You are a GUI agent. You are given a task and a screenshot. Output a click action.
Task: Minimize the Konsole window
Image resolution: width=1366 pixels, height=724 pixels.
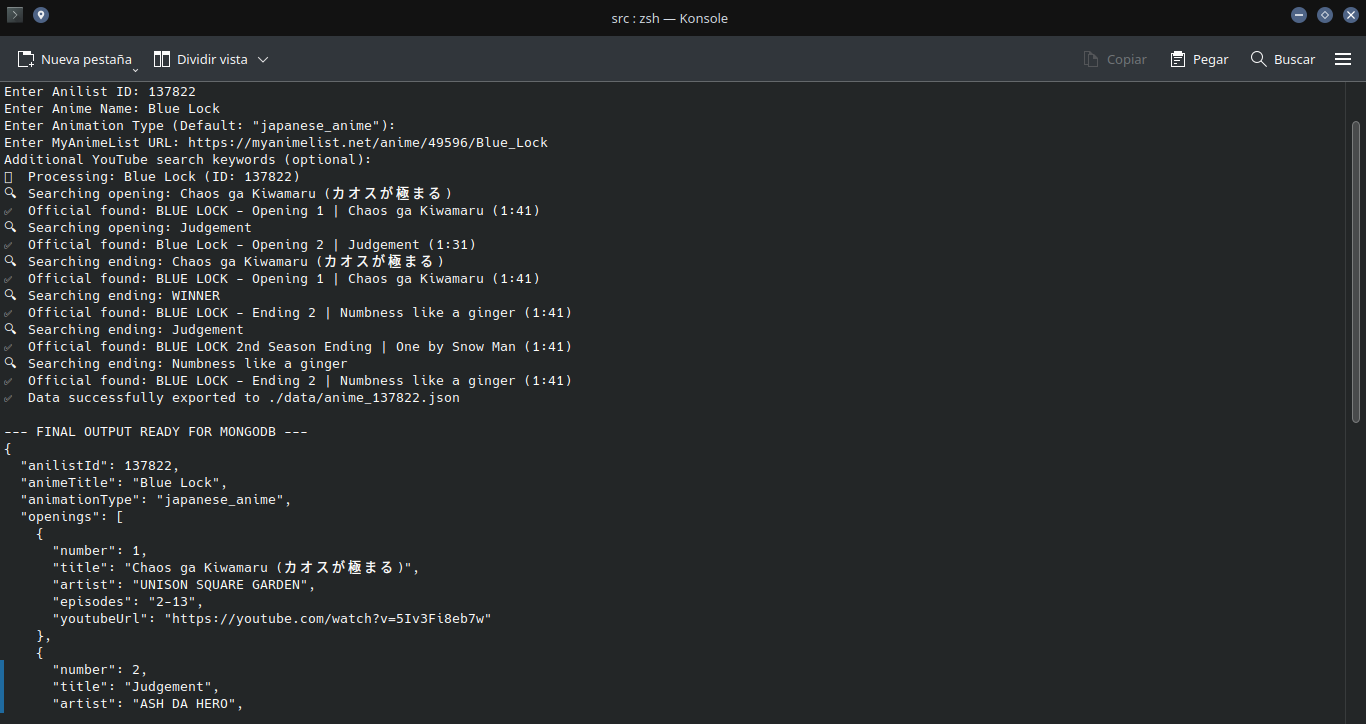point(1299,15)
